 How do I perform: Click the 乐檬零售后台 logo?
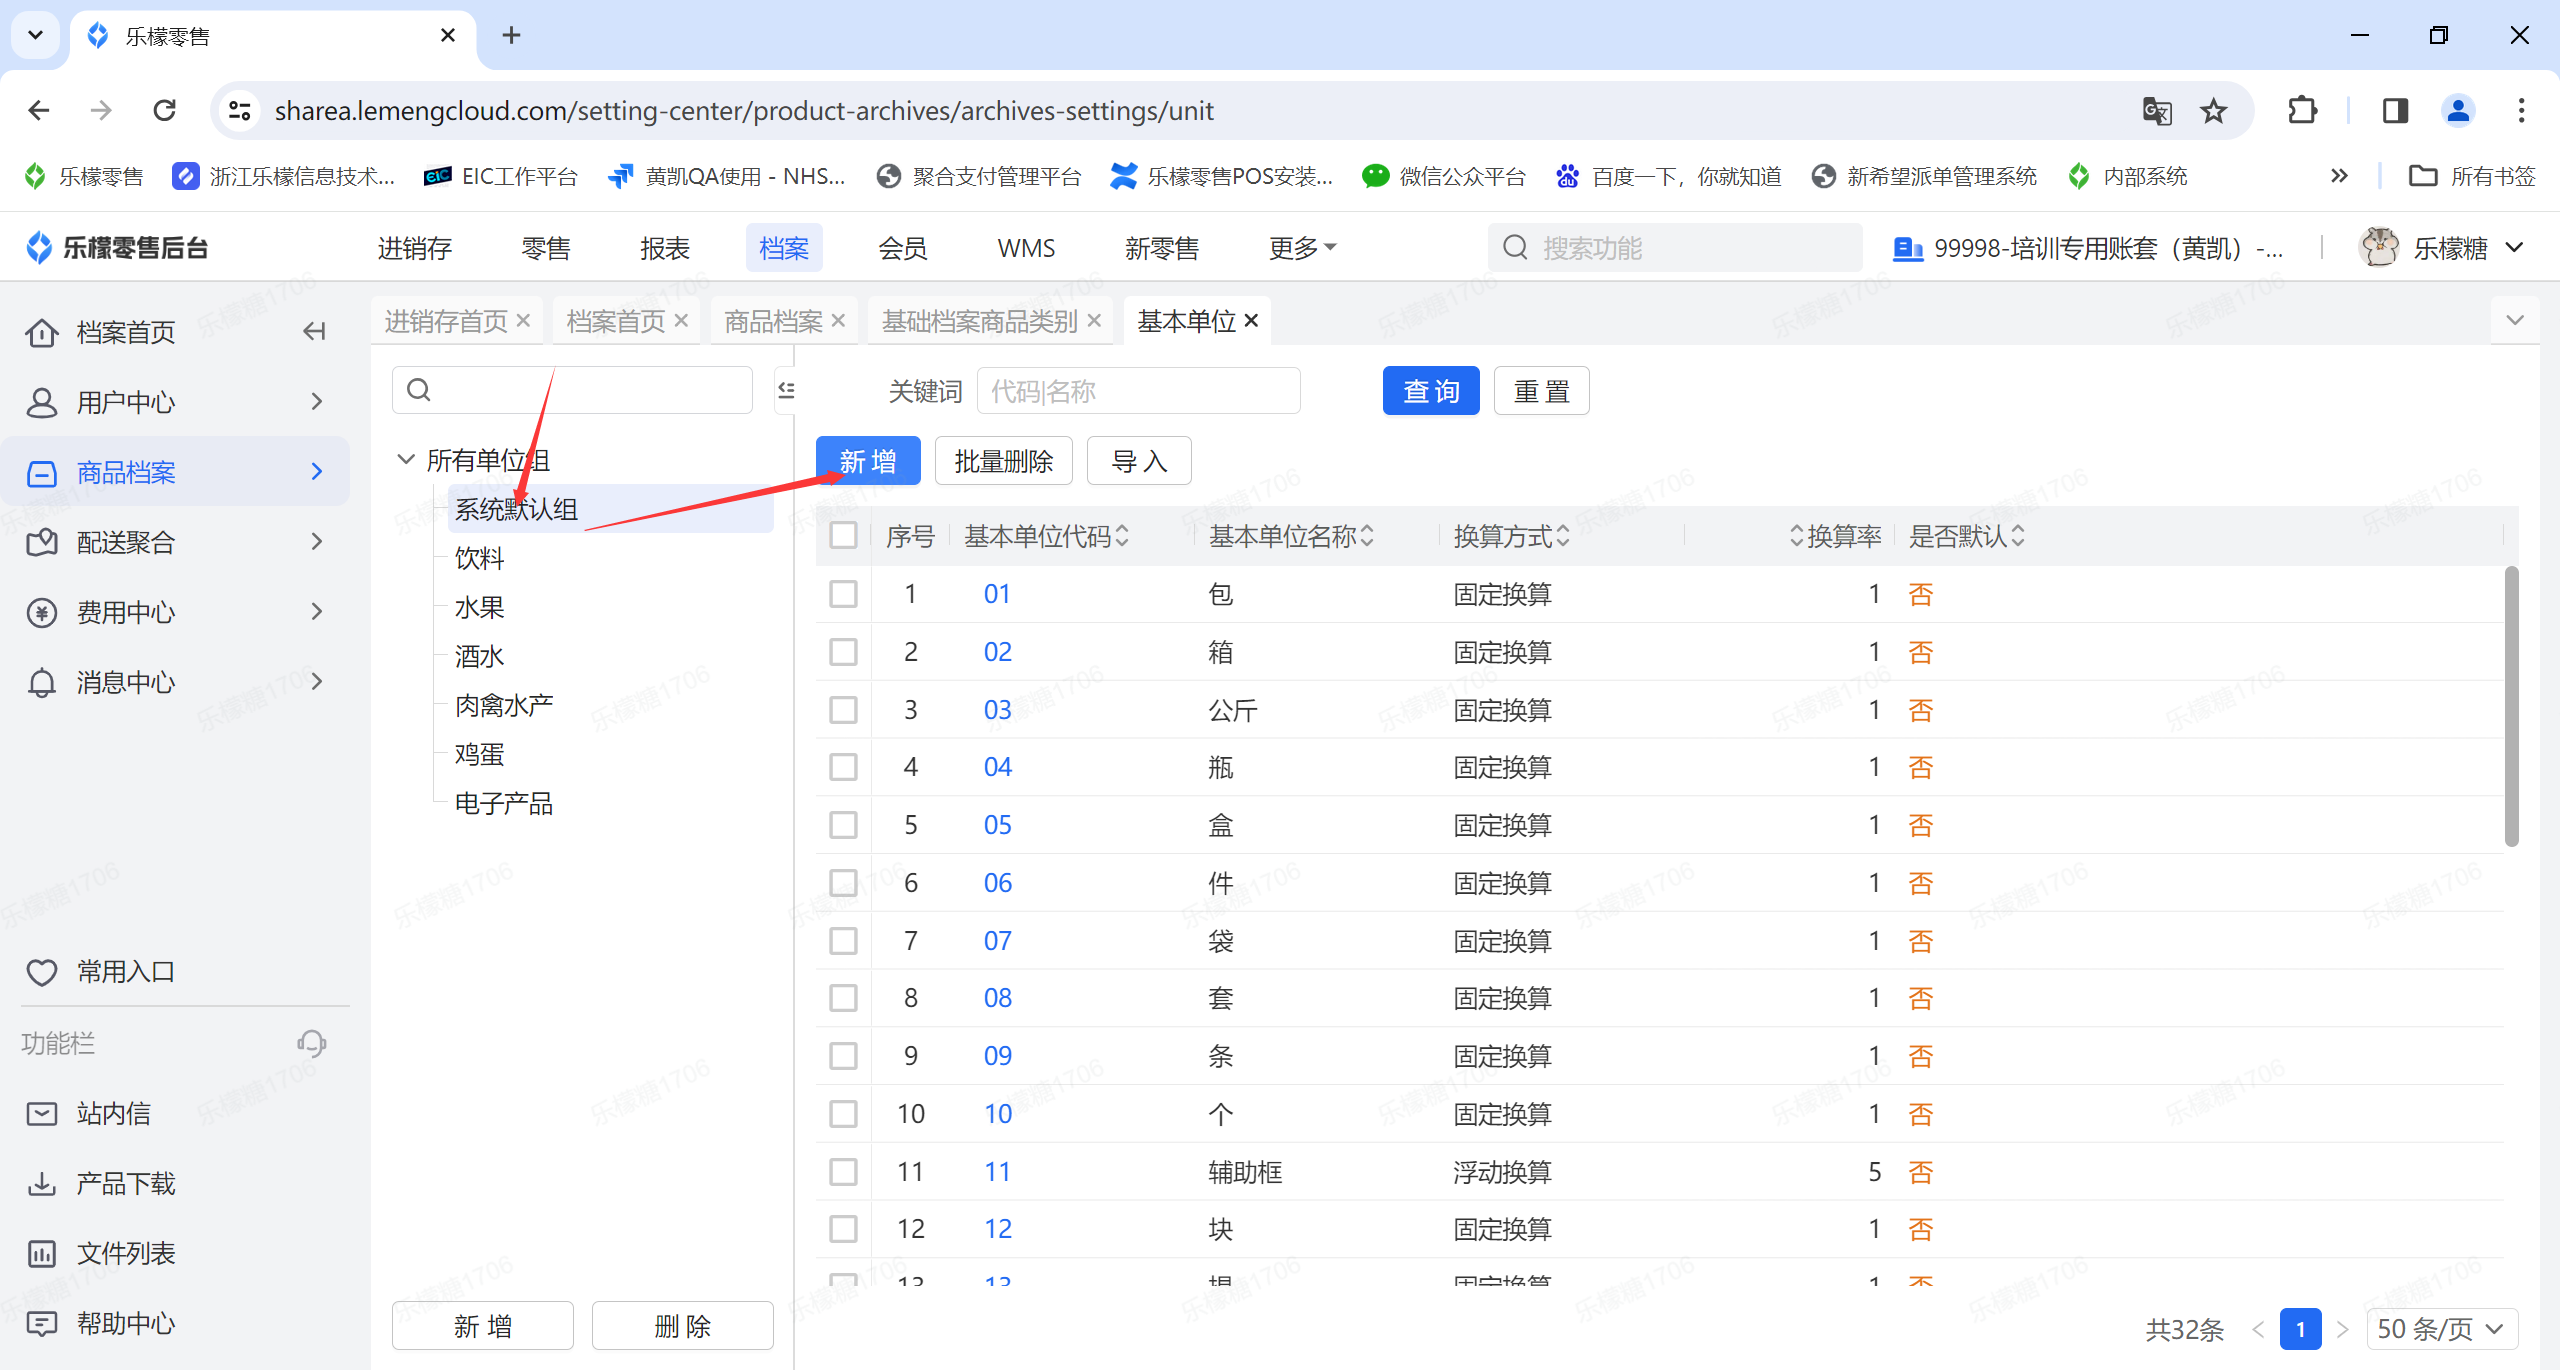coord(117,247)
